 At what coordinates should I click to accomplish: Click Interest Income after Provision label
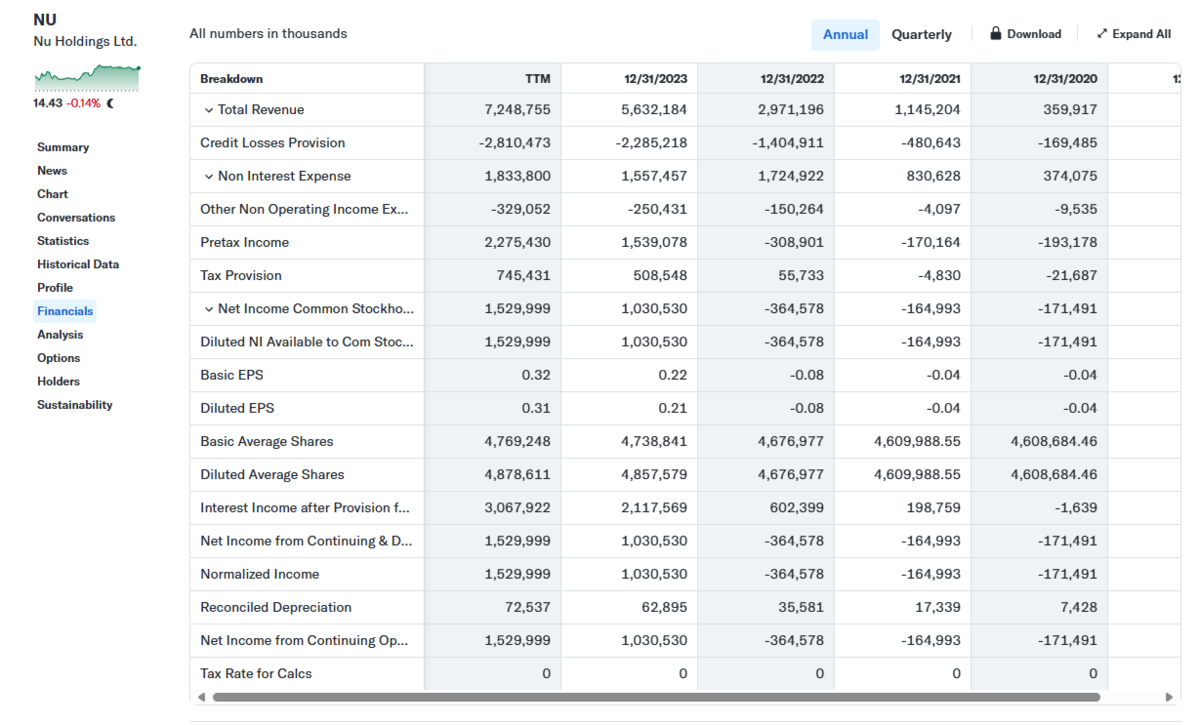[304, 507]
